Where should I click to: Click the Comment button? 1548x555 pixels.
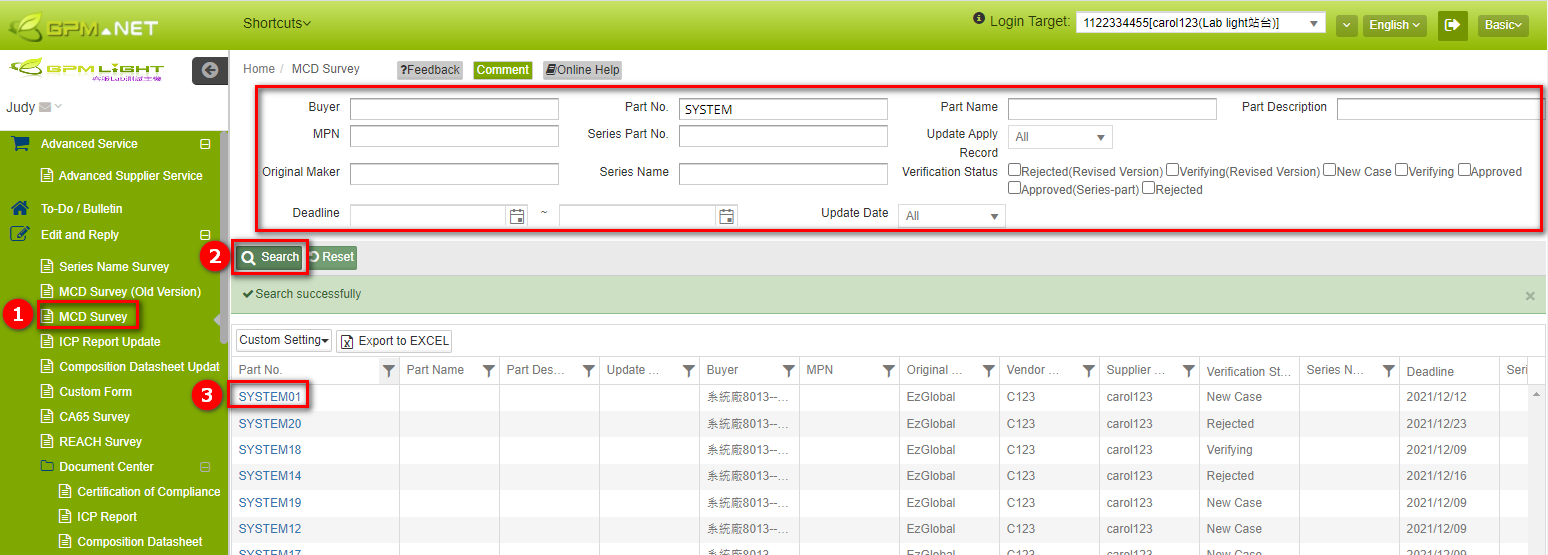coord(502,70)
